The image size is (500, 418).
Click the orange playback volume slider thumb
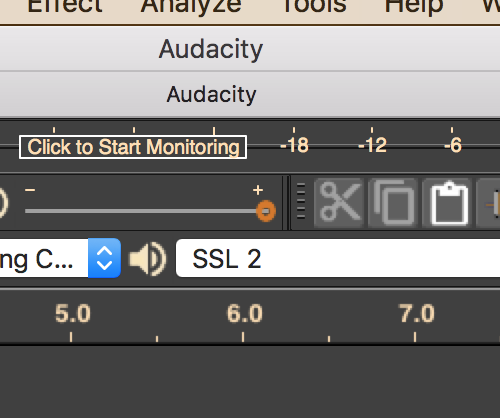266,211
